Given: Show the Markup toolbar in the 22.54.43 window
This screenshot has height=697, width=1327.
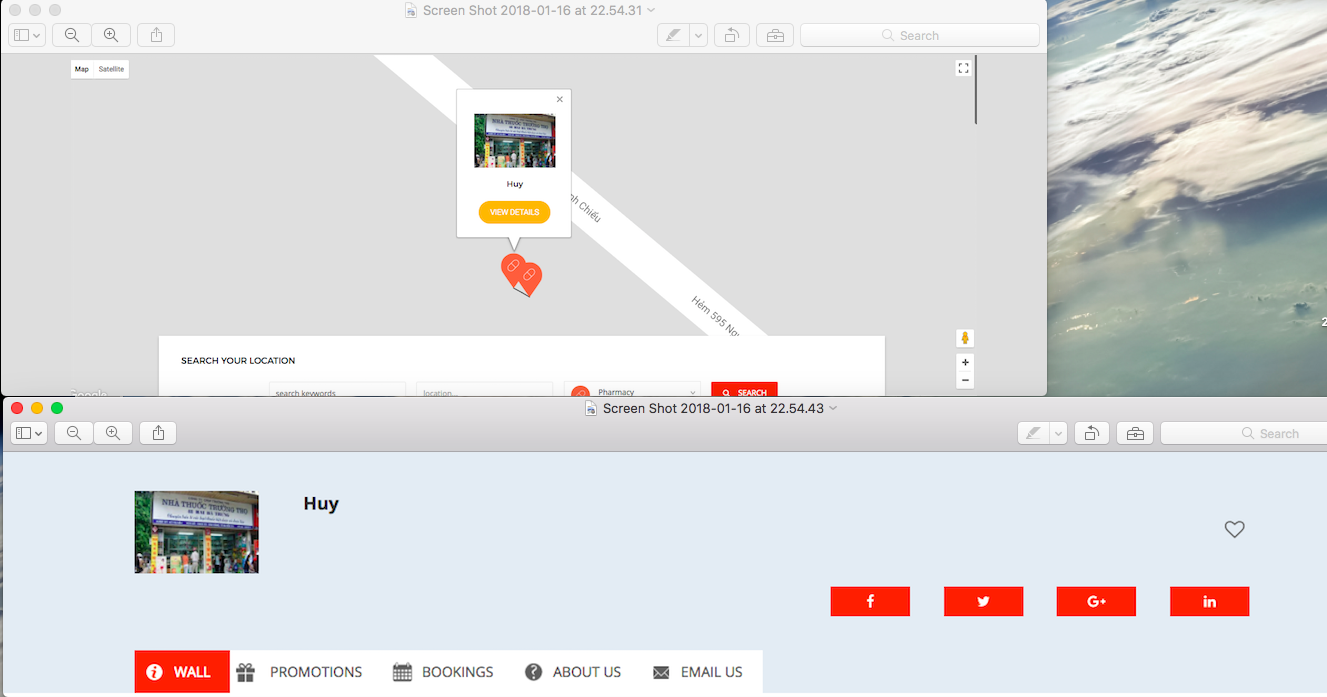Looking at the screenshot, I should pyautogui.click(x=1136, y=433).
